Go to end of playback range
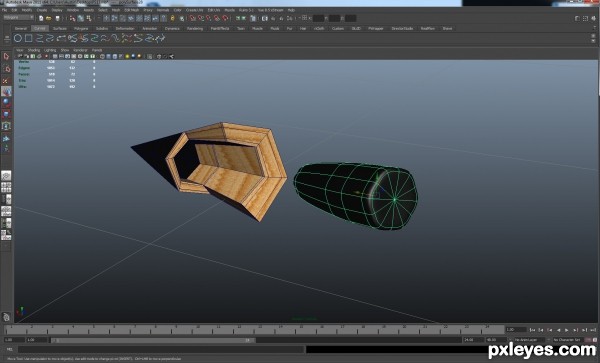 click(593, 330)
